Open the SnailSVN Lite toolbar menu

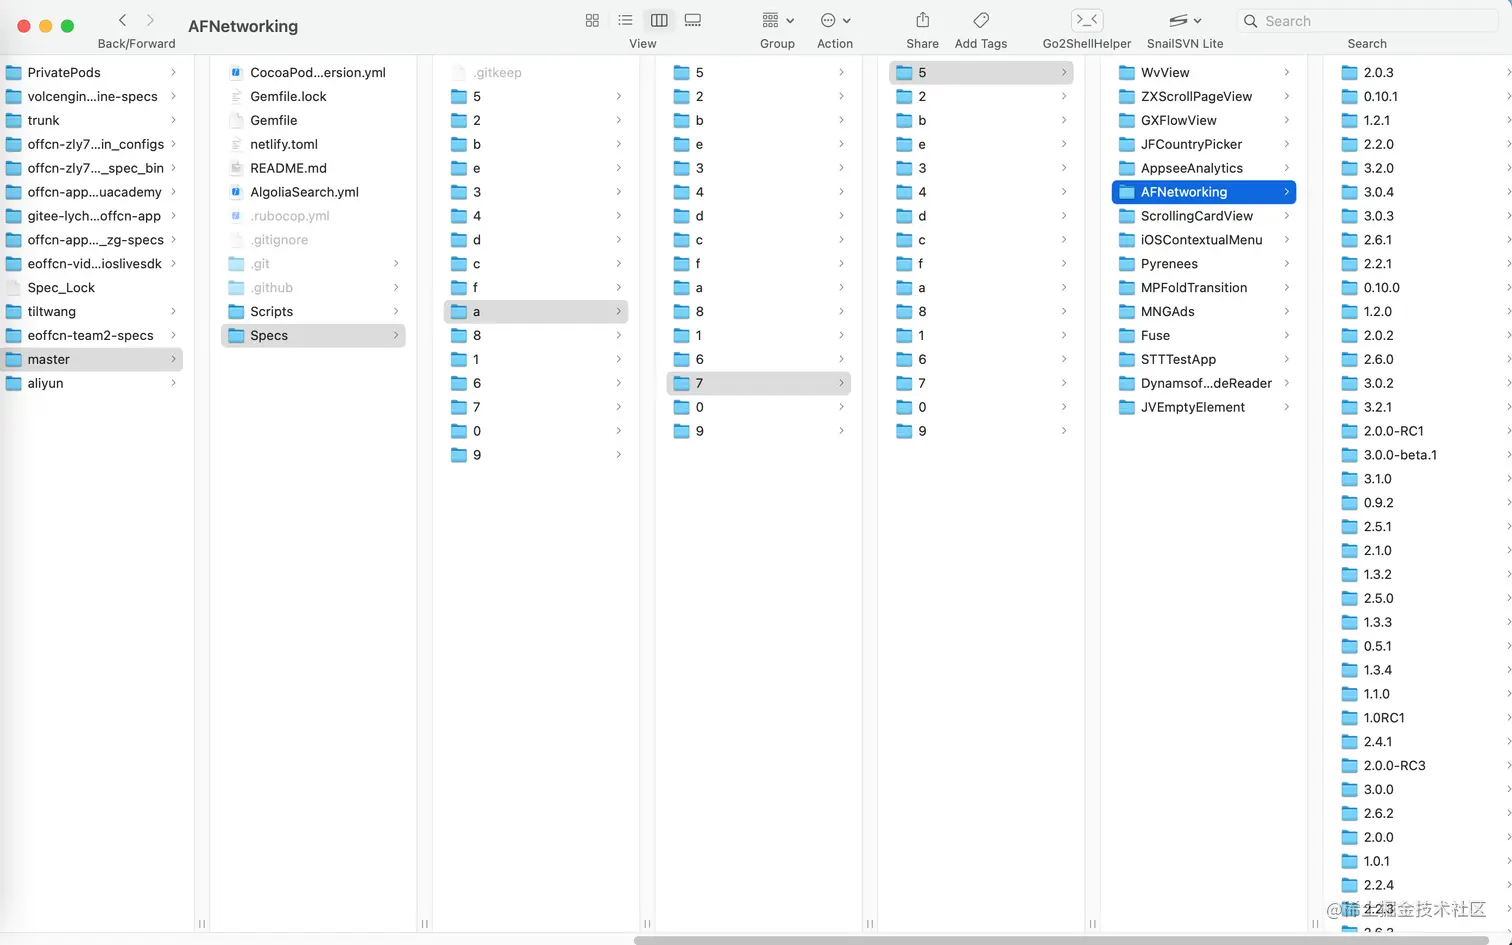(x=1185, y=20)
